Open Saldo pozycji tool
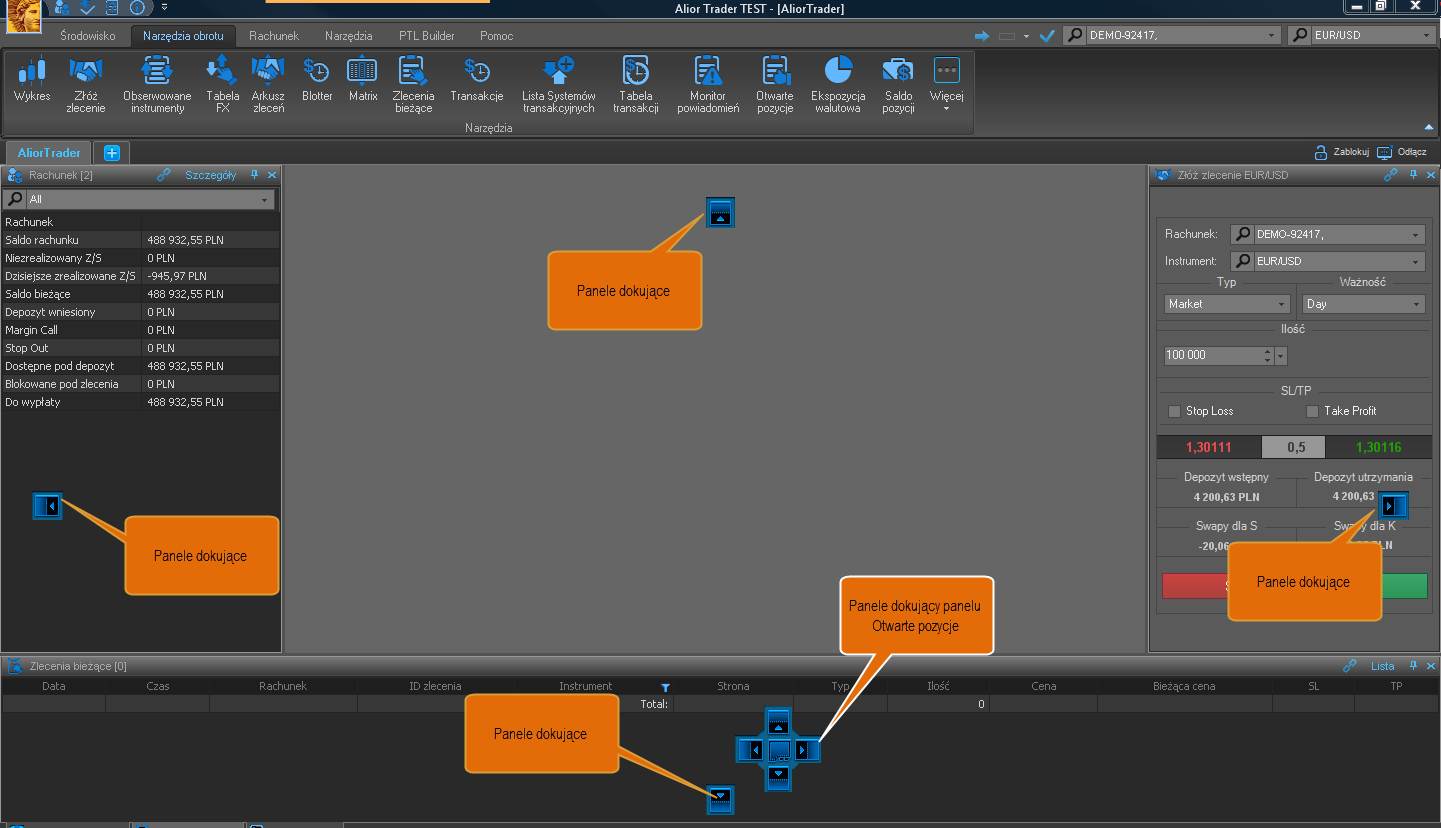Screen dimensions: 1441x828 click(x=898, y=84)
